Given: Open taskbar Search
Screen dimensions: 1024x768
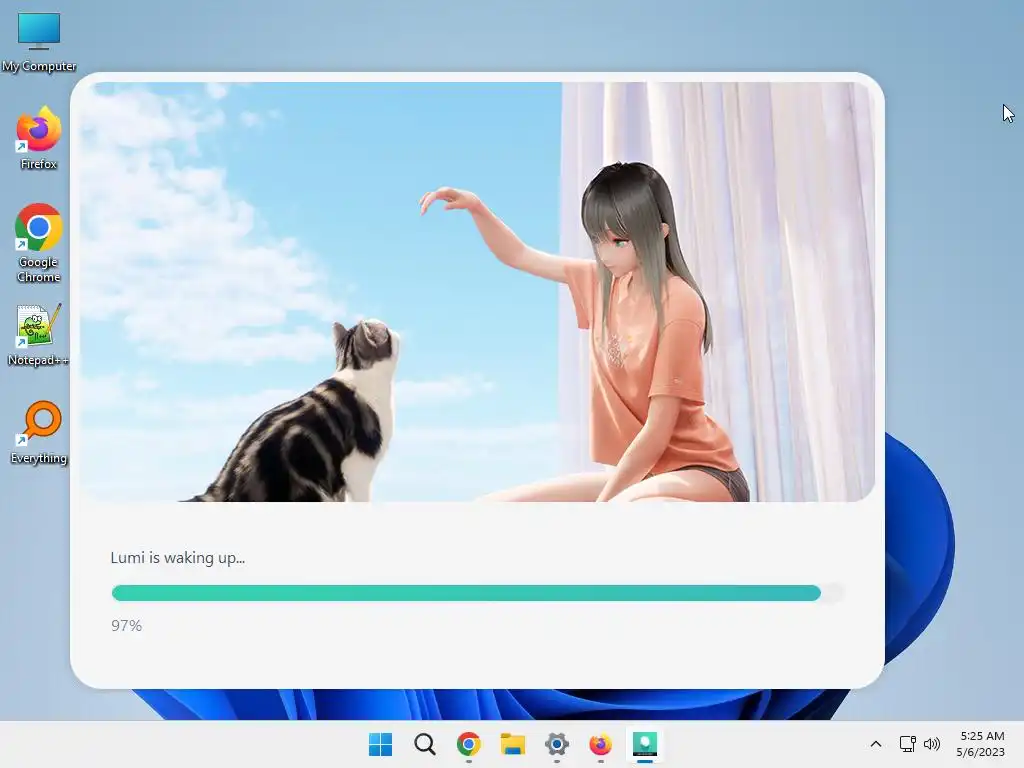Looking at the screenshot, I should point(424,744).
